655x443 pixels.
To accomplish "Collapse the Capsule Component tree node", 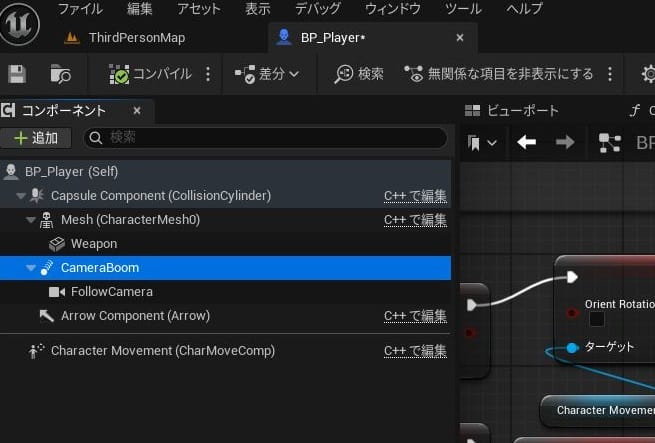I will [20, 196].
